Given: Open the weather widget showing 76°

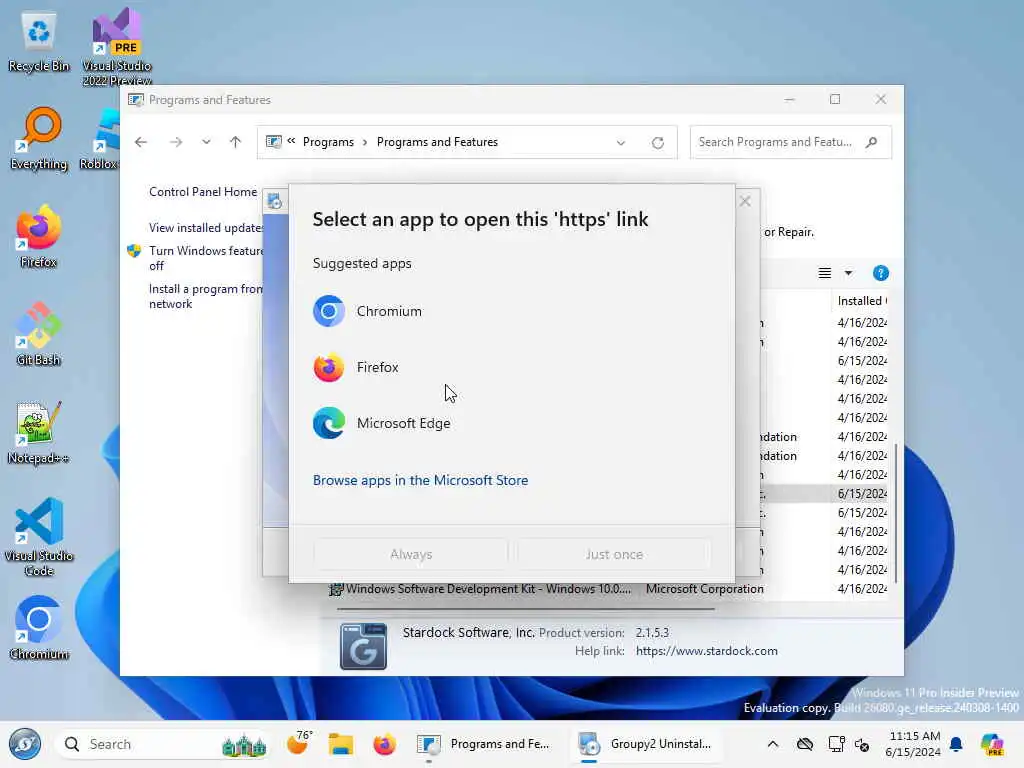Looking at the screenshot, I should point(299,744).
